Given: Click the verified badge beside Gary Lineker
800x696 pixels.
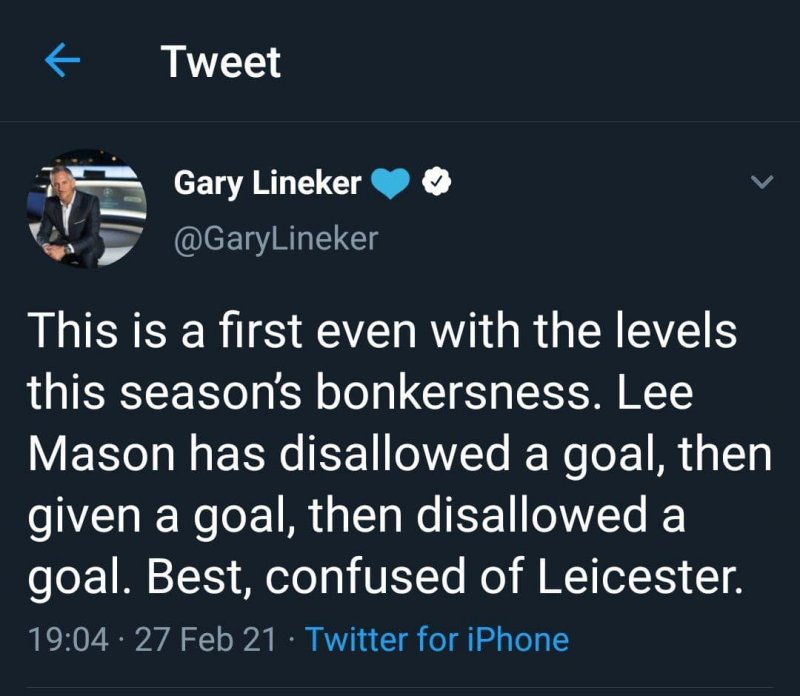Looking at the screenshot, I should tap(440, 182).
